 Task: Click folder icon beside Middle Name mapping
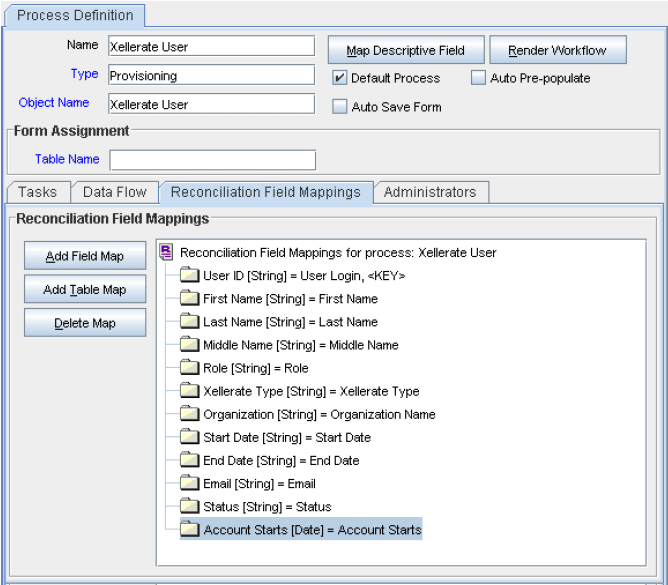coord(189,344)
